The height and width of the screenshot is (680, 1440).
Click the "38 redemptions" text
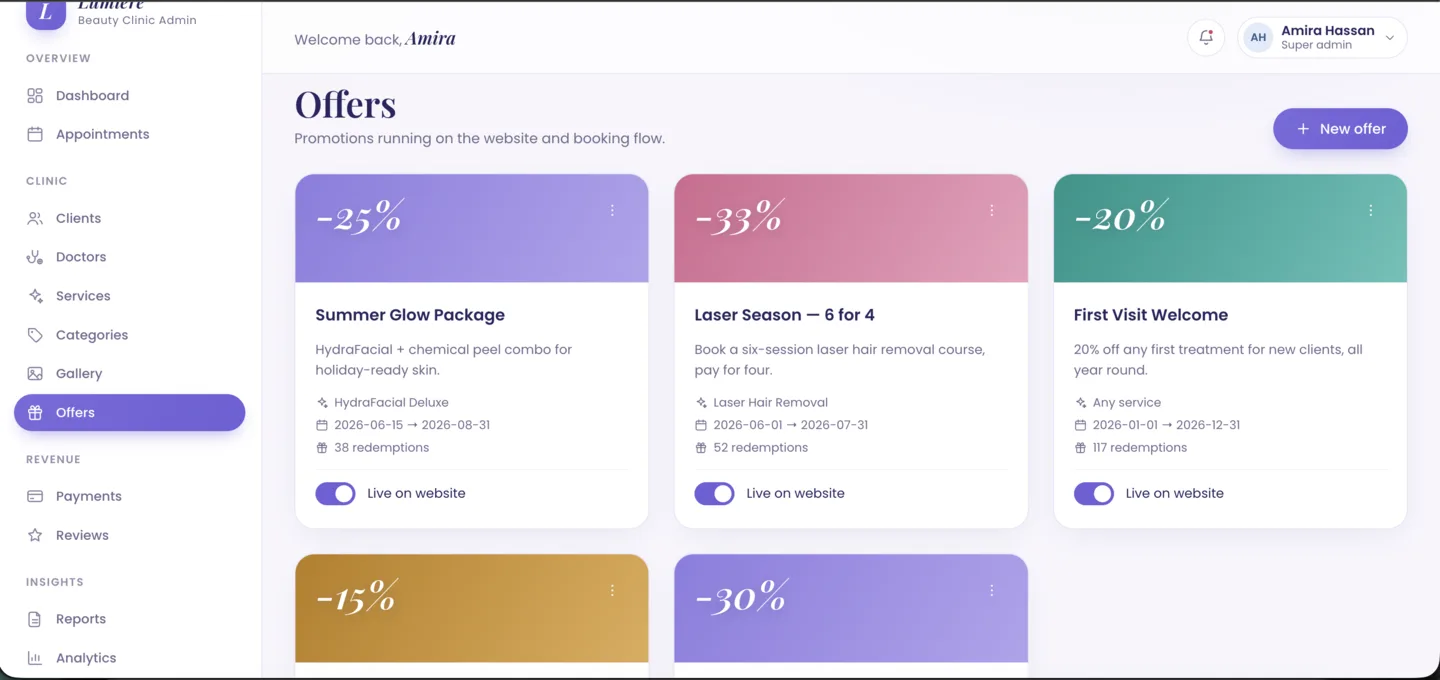(x=382, y=448)
